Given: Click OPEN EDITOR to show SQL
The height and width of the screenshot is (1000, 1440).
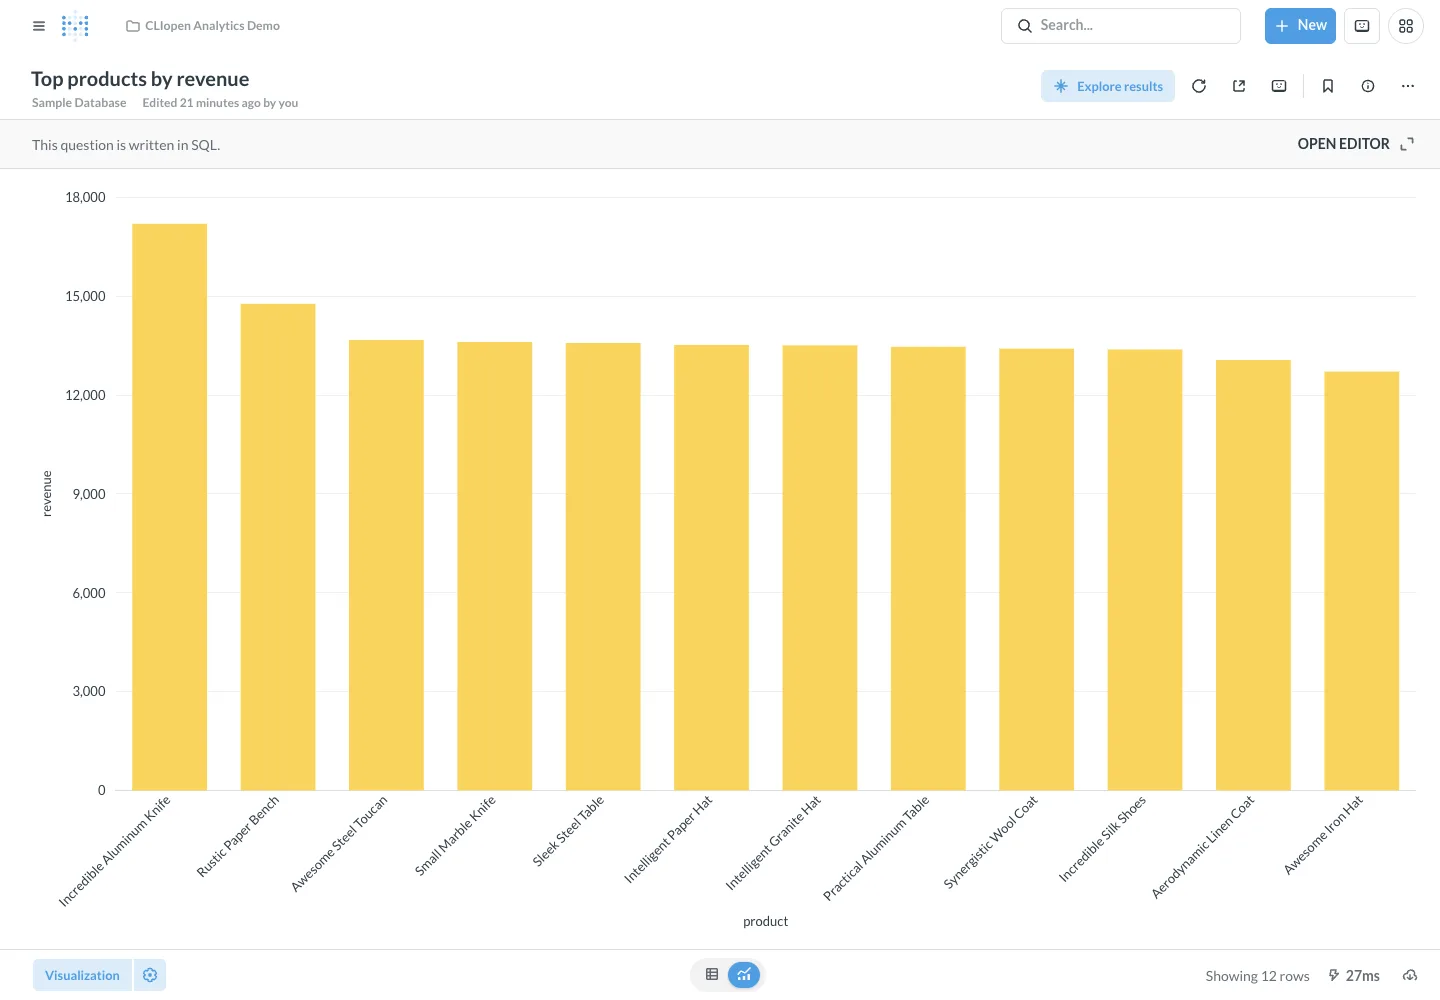Looking at the screenshot, I should point(1343,144).
